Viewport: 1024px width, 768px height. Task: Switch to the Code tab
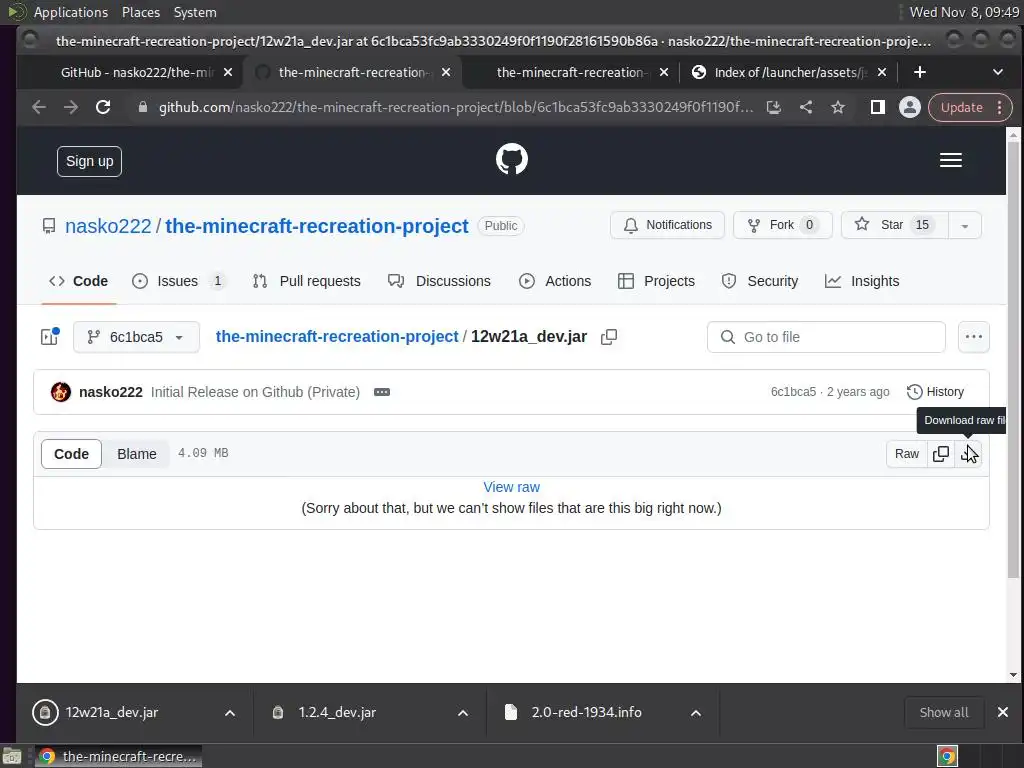tap(78, 281)
